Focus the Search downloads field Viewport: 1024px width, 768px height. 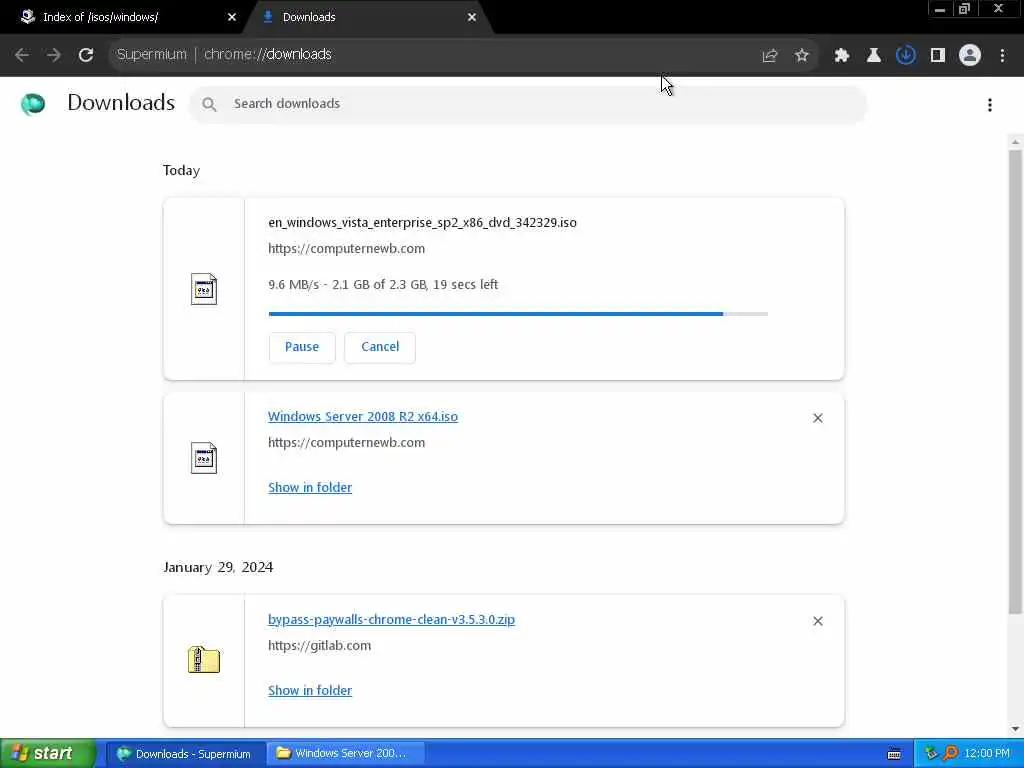pos(528,104)
